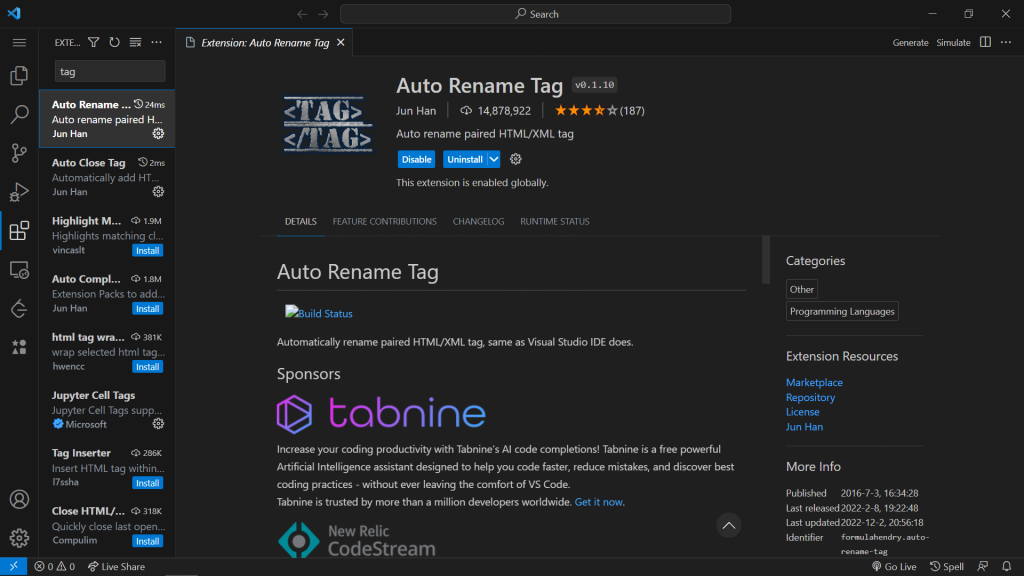This screenshot has width=1024, height=576.
Task: Click Go Live in status bar
Action: tap(894, 566)
